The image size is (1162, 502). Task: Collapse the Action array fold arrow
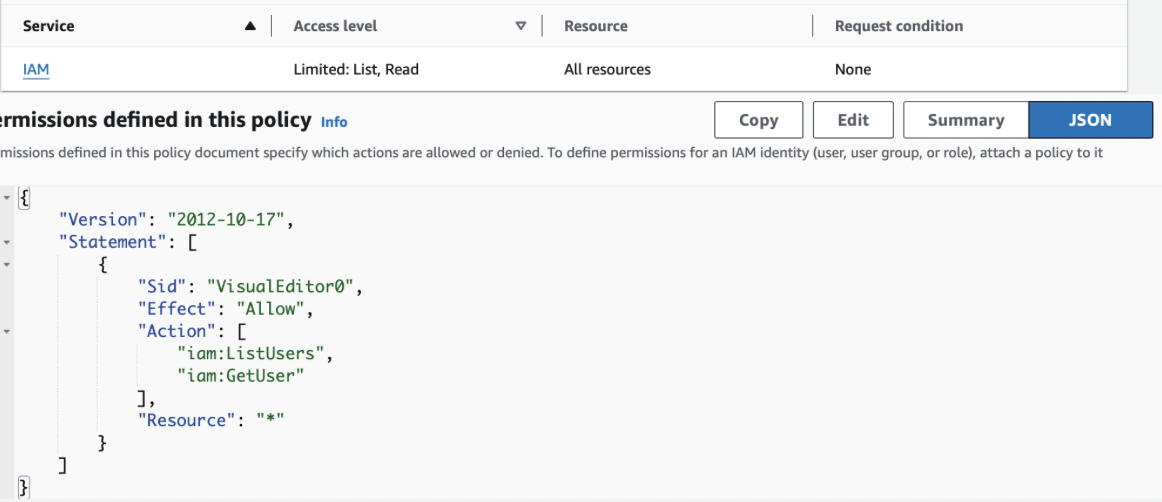(7, 331)
